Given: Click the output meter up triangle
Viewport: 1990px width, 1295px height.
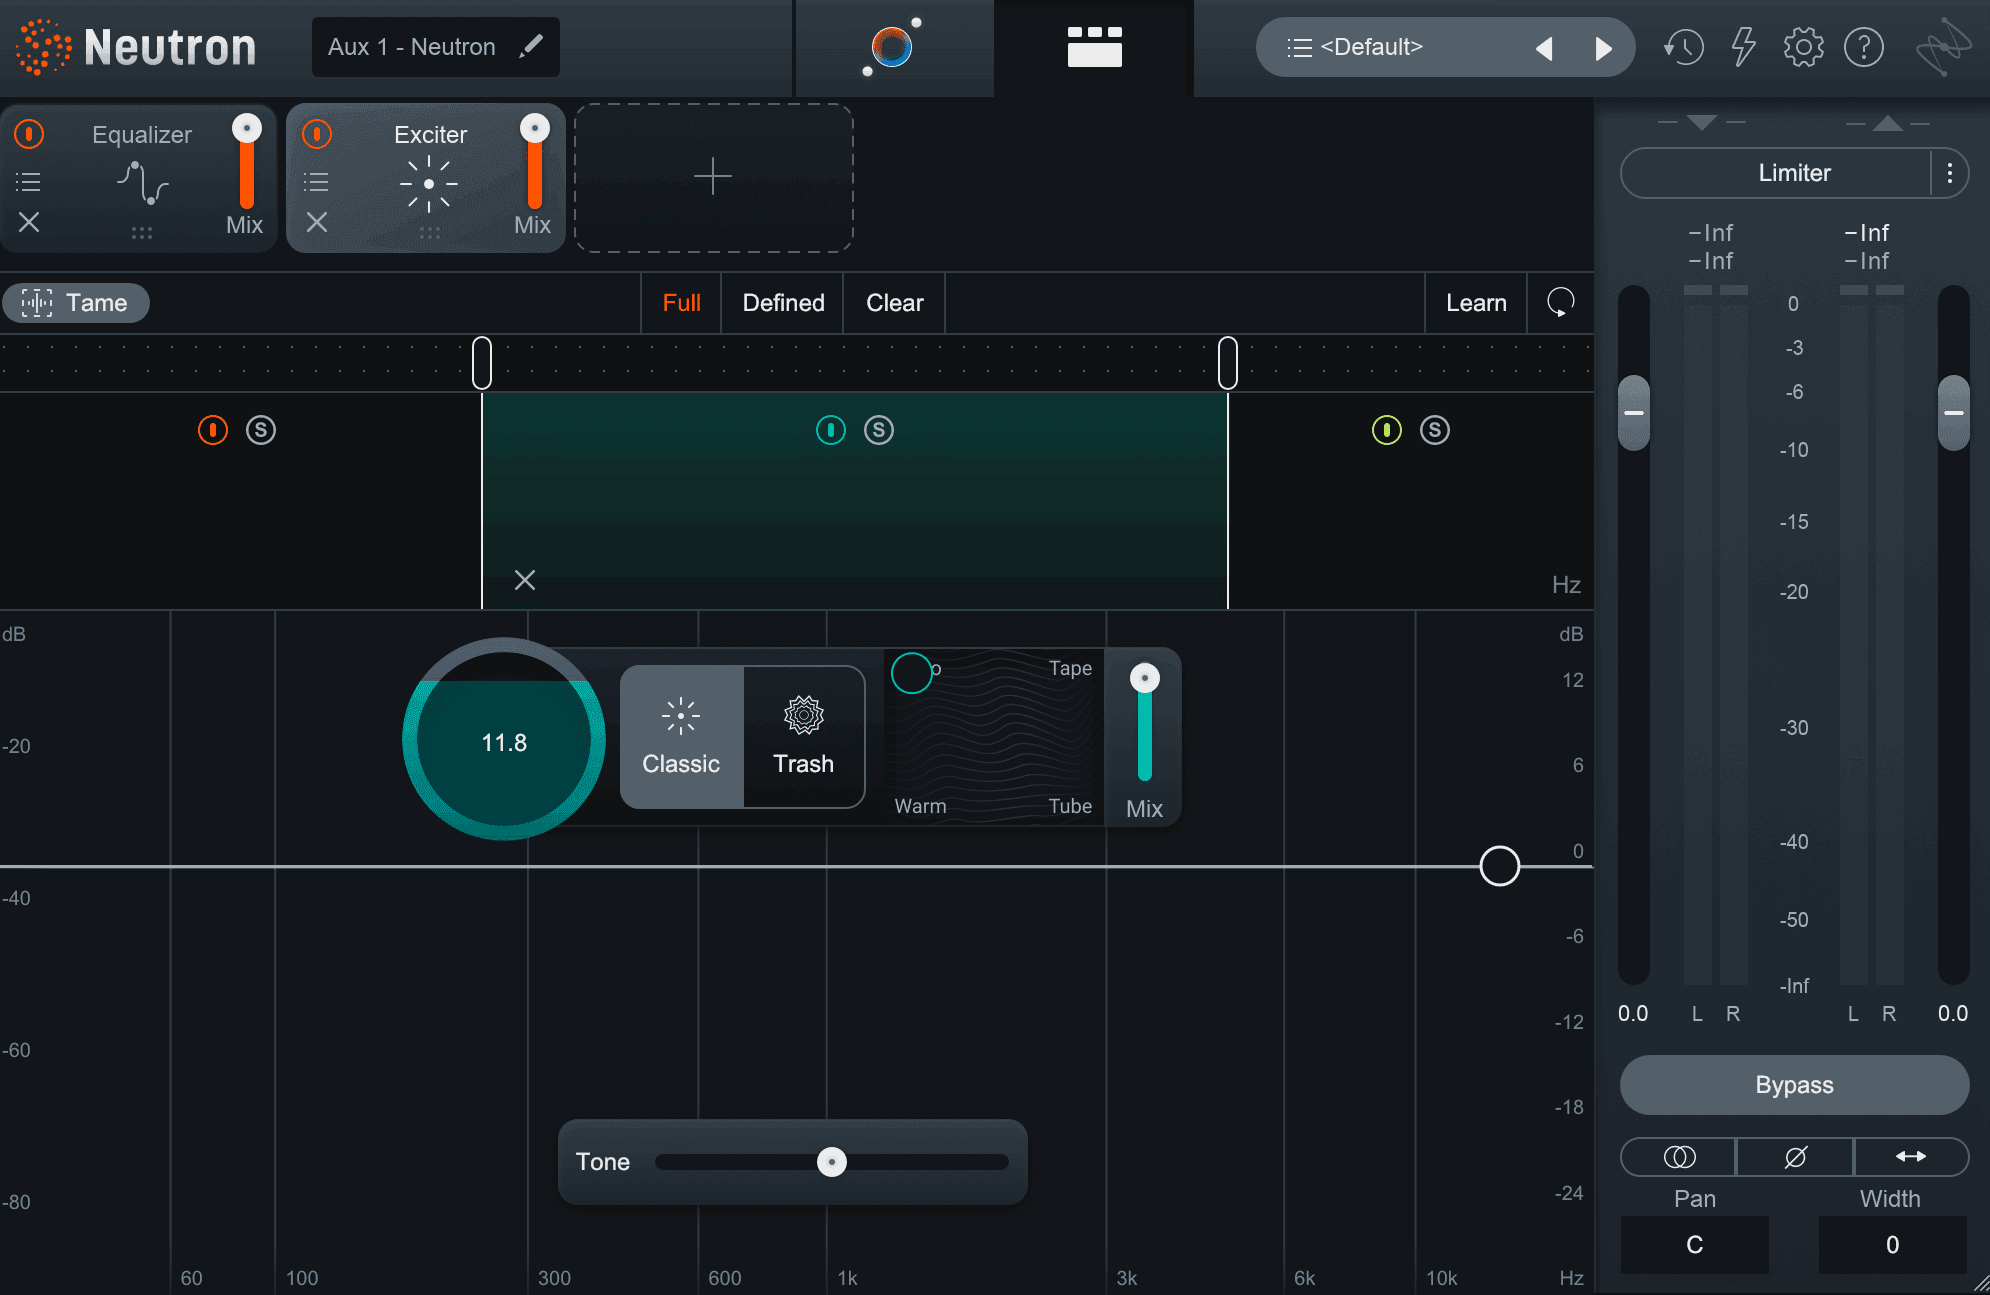Looking at the screenshot, I should coord(1888,122).
